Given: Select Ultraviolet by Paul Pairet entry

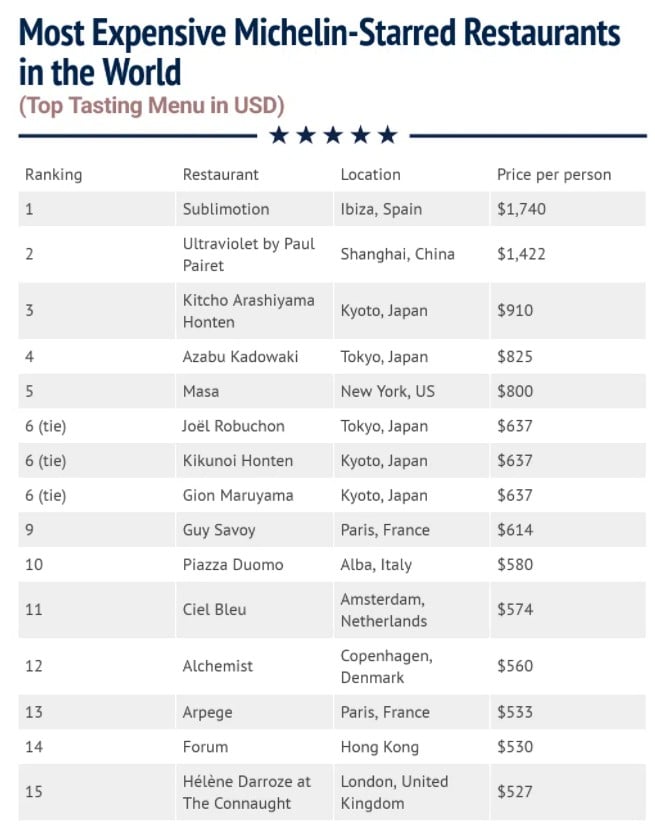Looking at the screenshot, I should (x=248, y=254).
